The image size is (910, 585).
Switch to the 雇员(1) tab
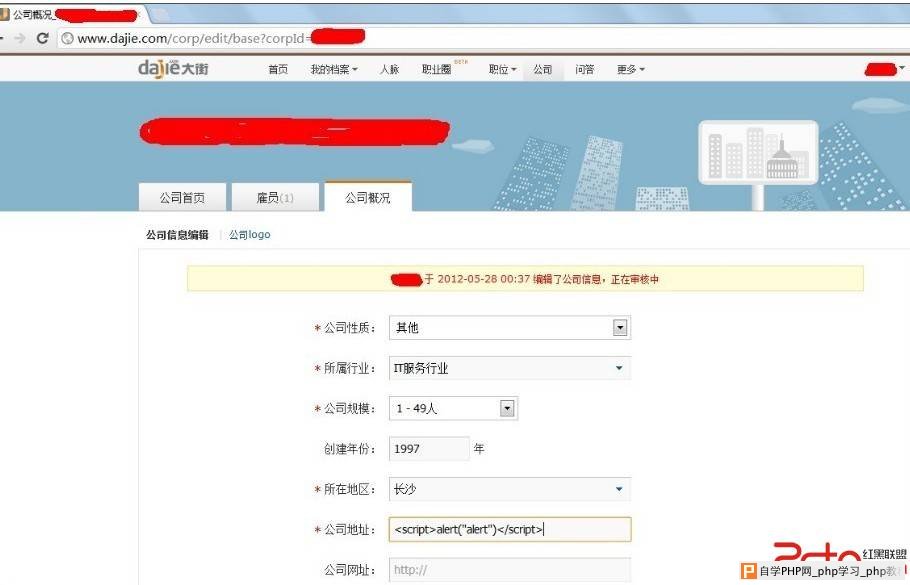click(x=275, y=197)
